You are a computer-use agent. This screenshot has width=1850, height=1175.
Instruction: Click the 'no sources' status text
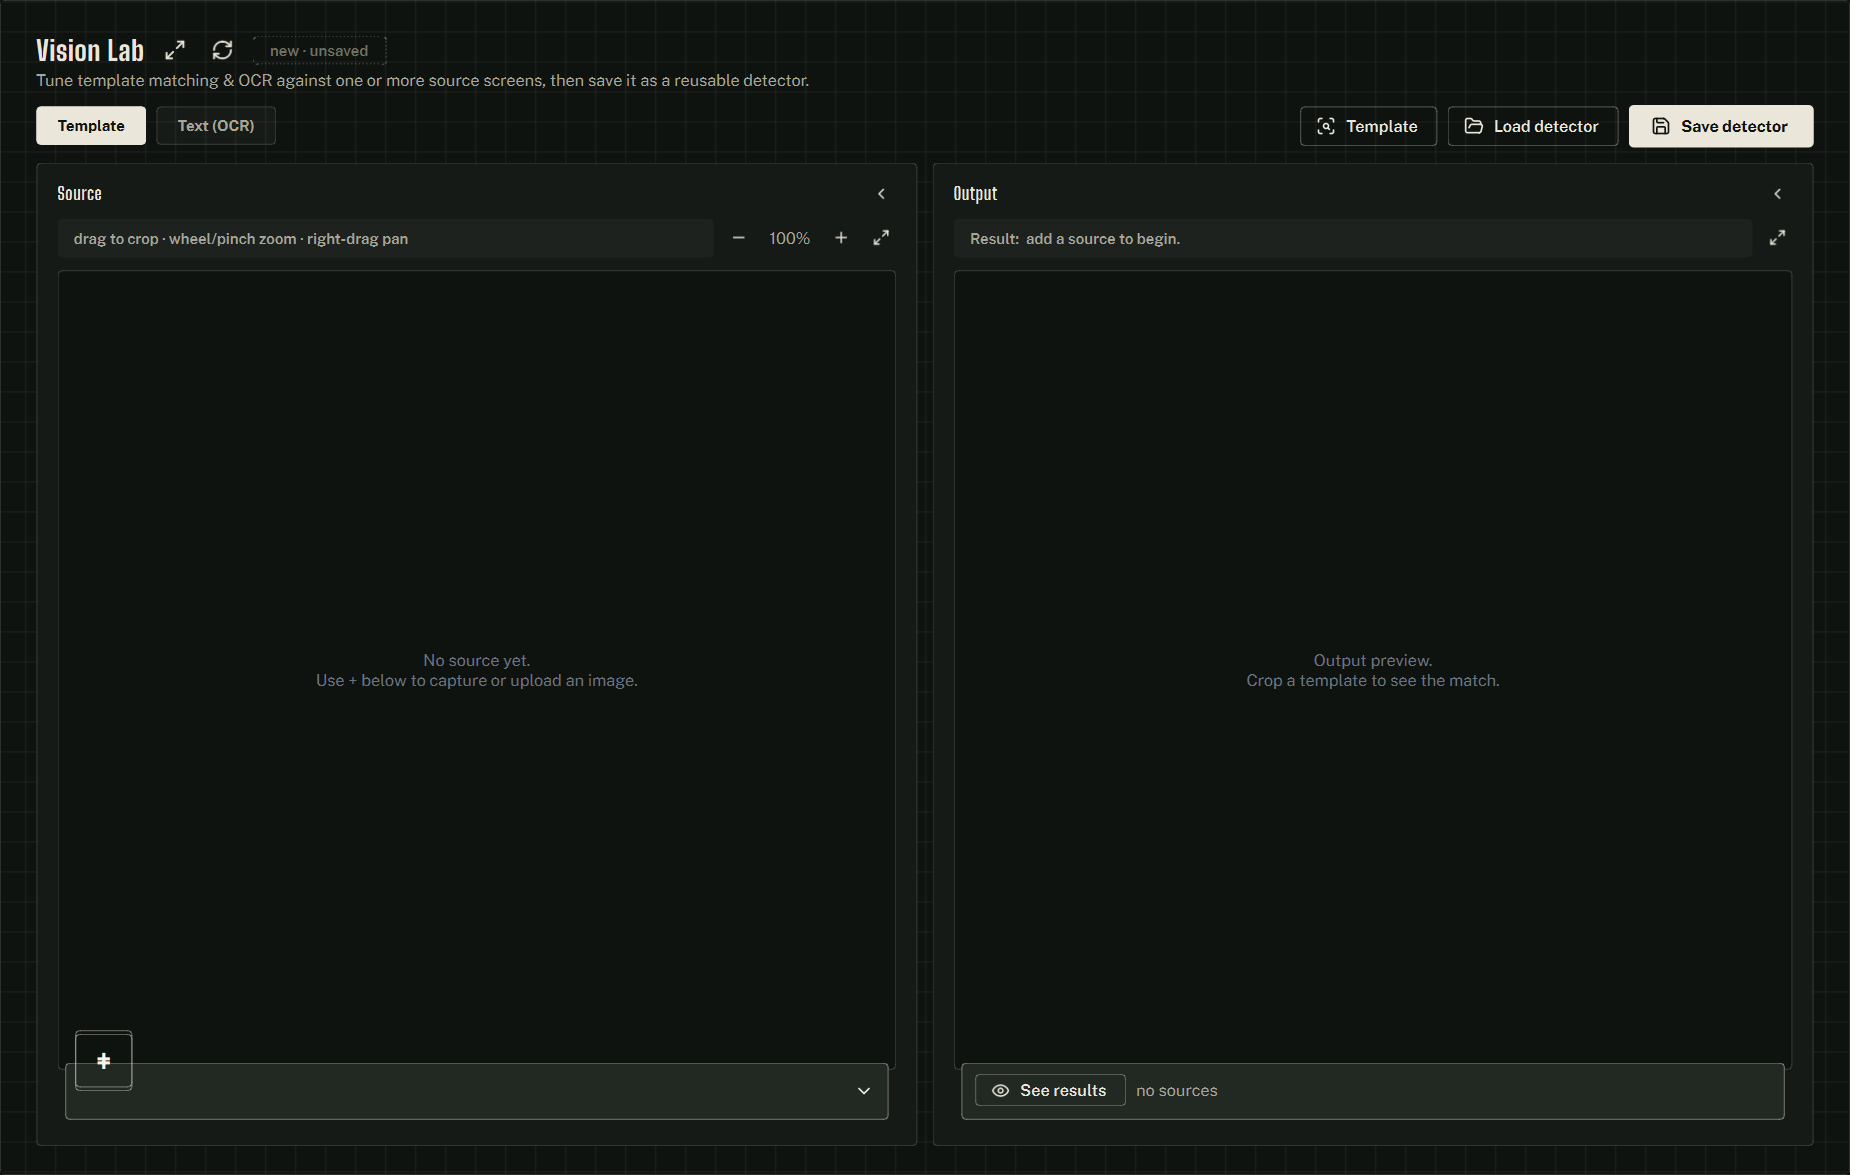pyautogui.click(x=1177, y=1091)
